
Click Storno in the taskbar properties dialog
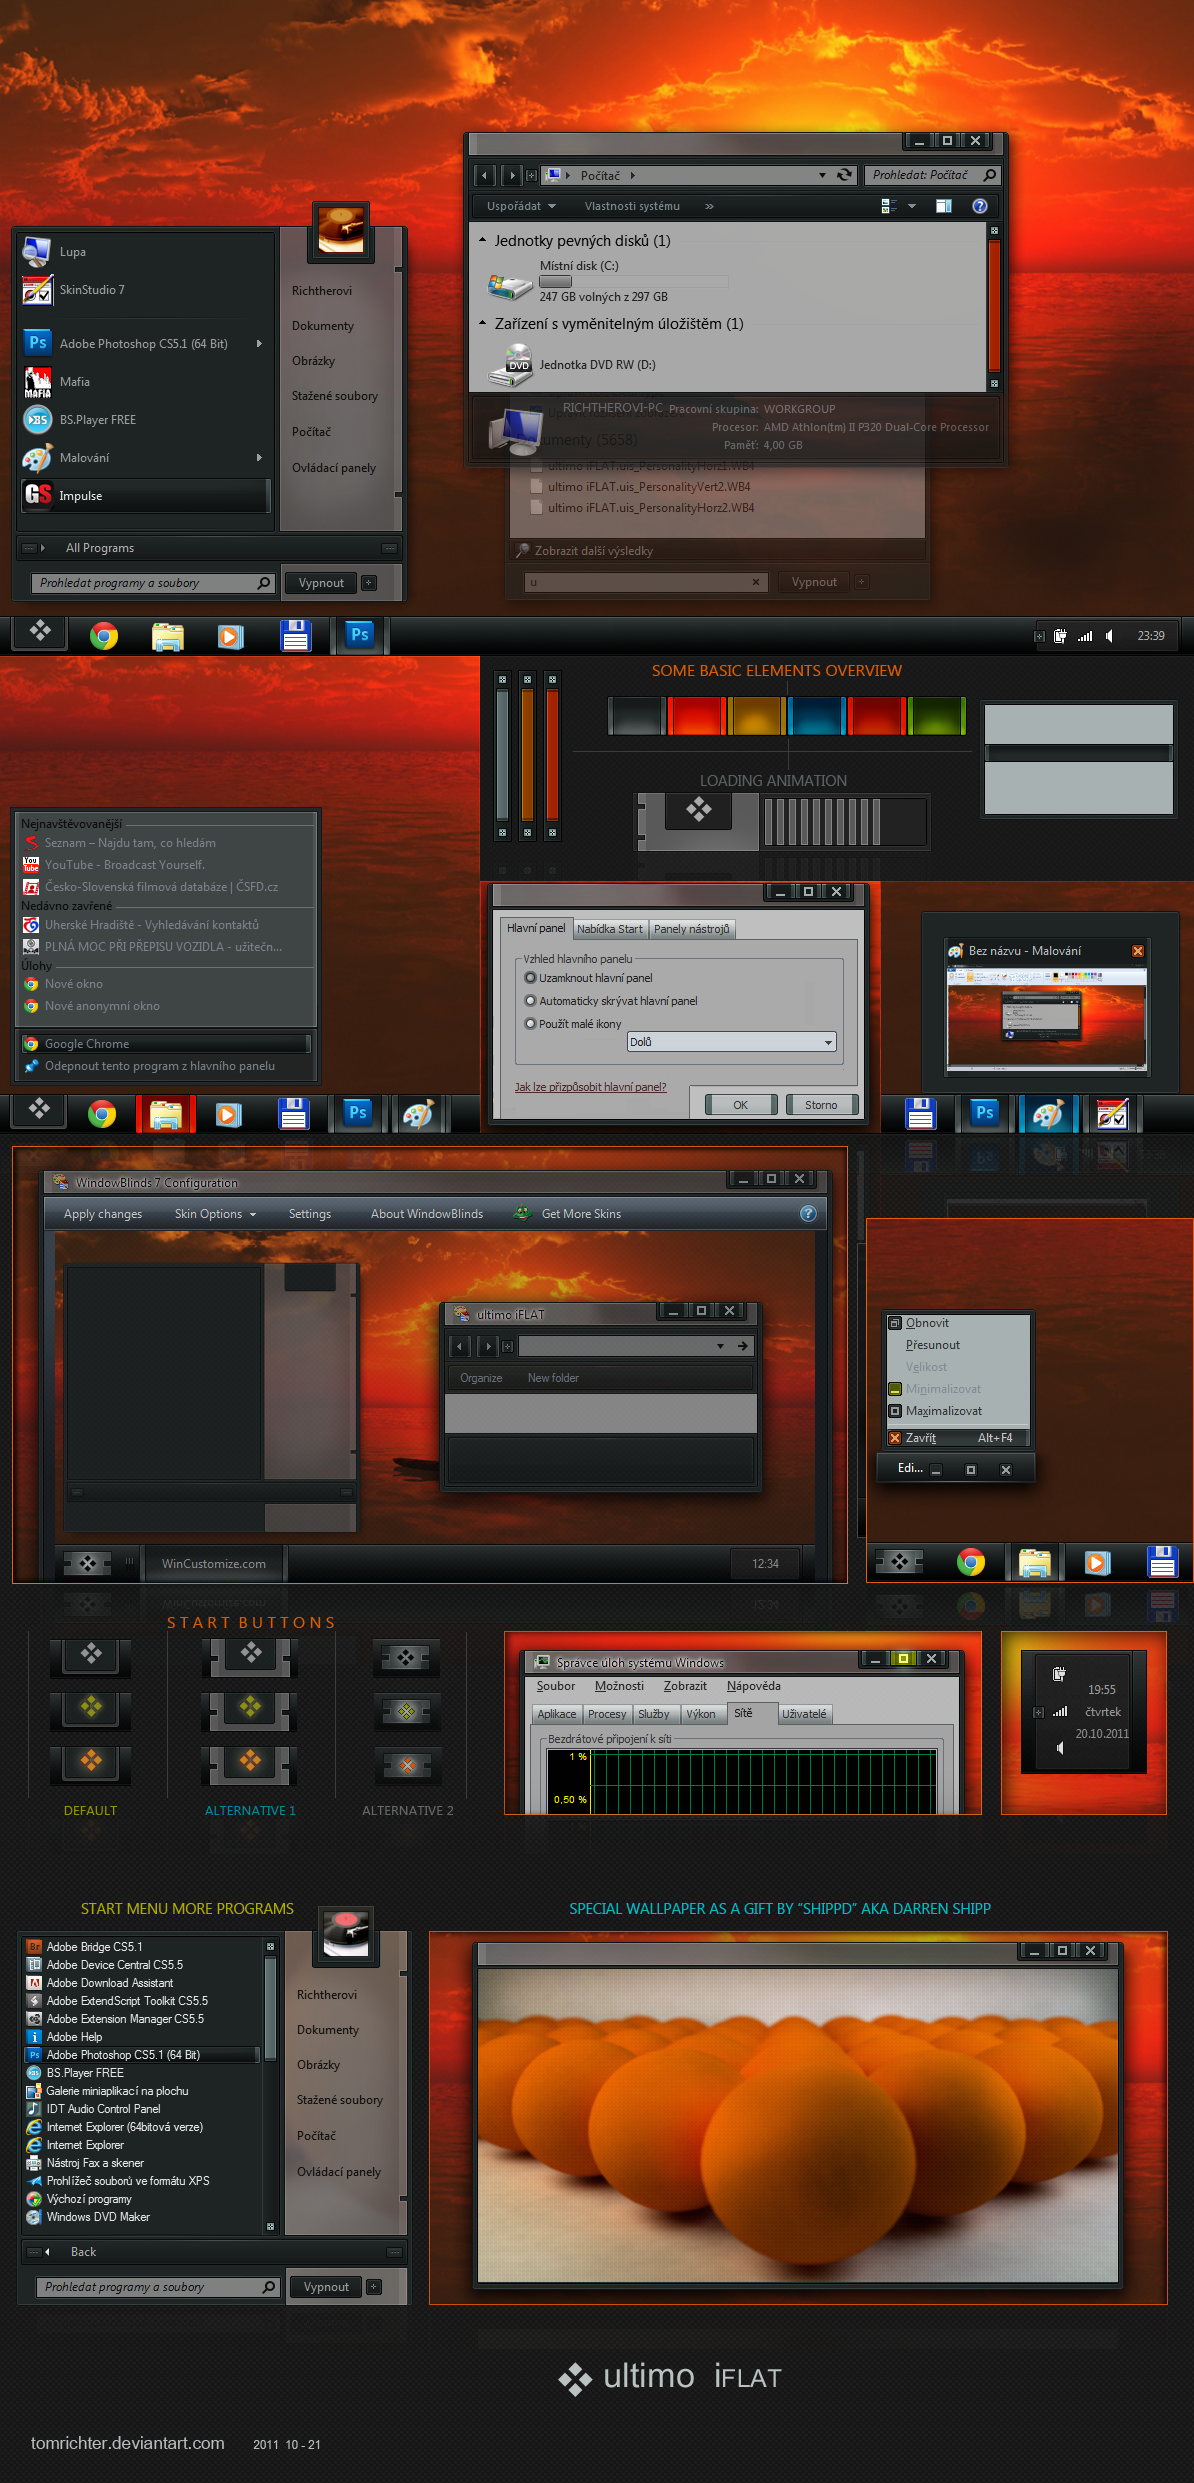click(822, 1105)
